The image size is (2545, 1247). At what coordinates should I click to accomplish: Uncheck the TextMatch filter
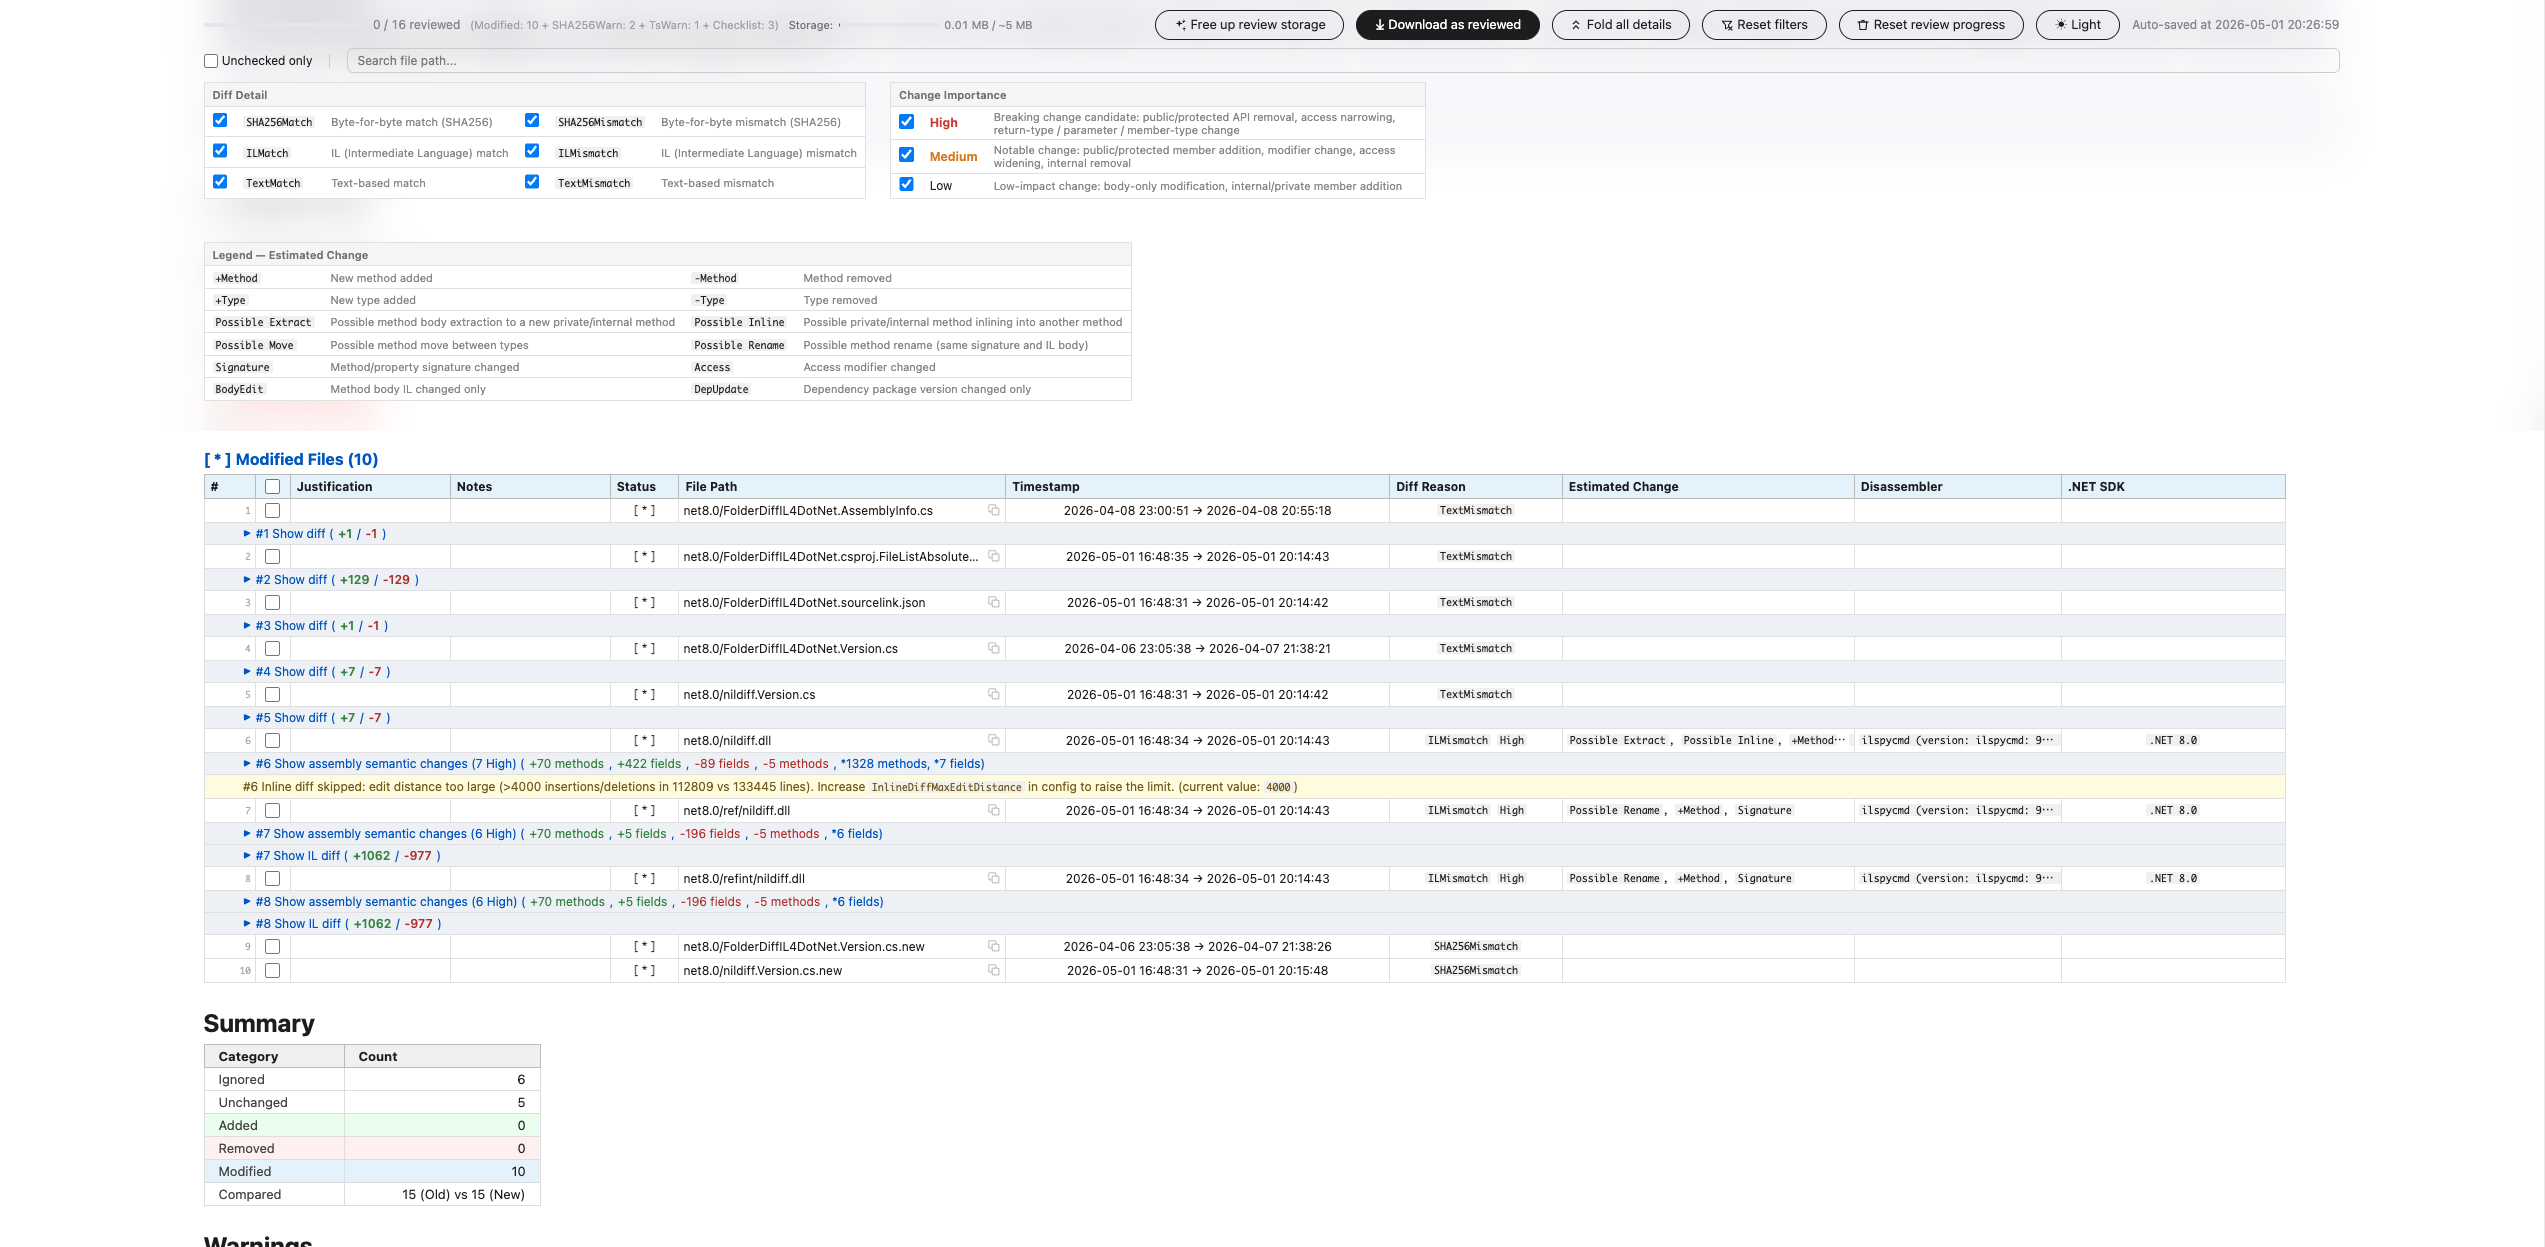pos(220,181)
